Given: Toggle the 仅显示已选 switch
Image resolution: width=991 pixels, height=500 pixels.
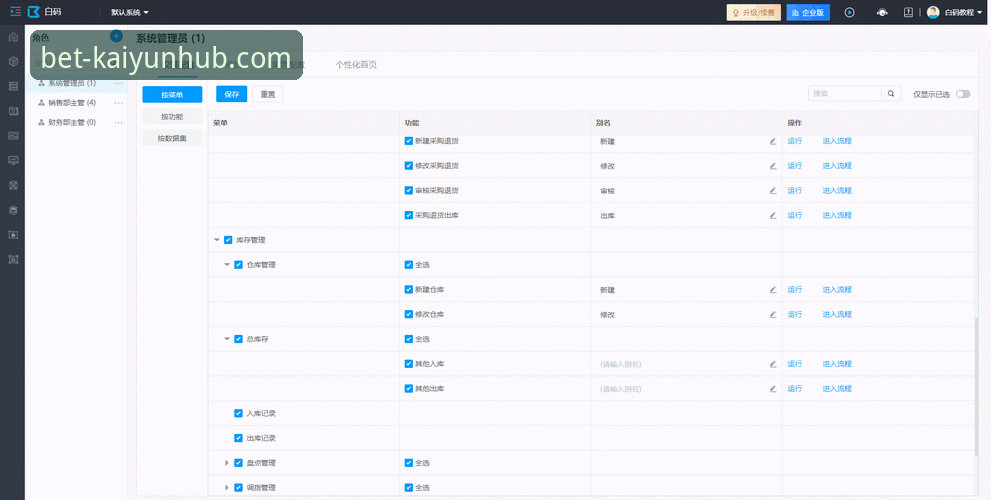Looking at the screenshot, I should [x=963, y=94].
